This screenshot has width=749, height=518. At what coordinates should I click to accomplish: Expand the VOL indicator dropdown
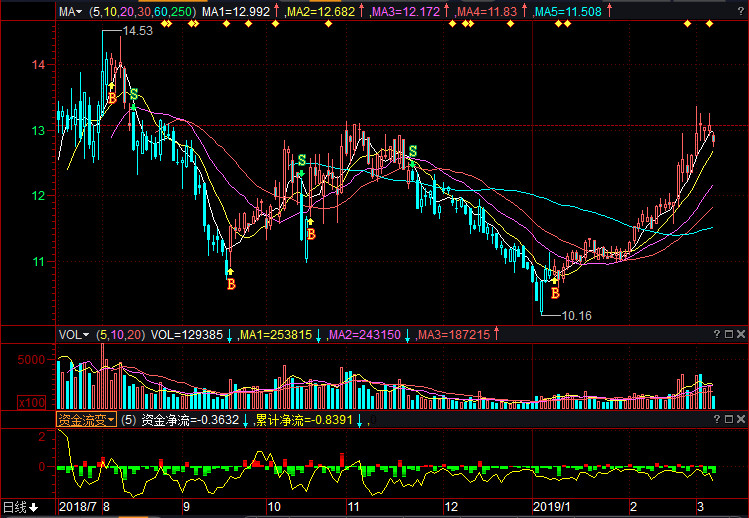pyautogui.click(x=74, y=334)
